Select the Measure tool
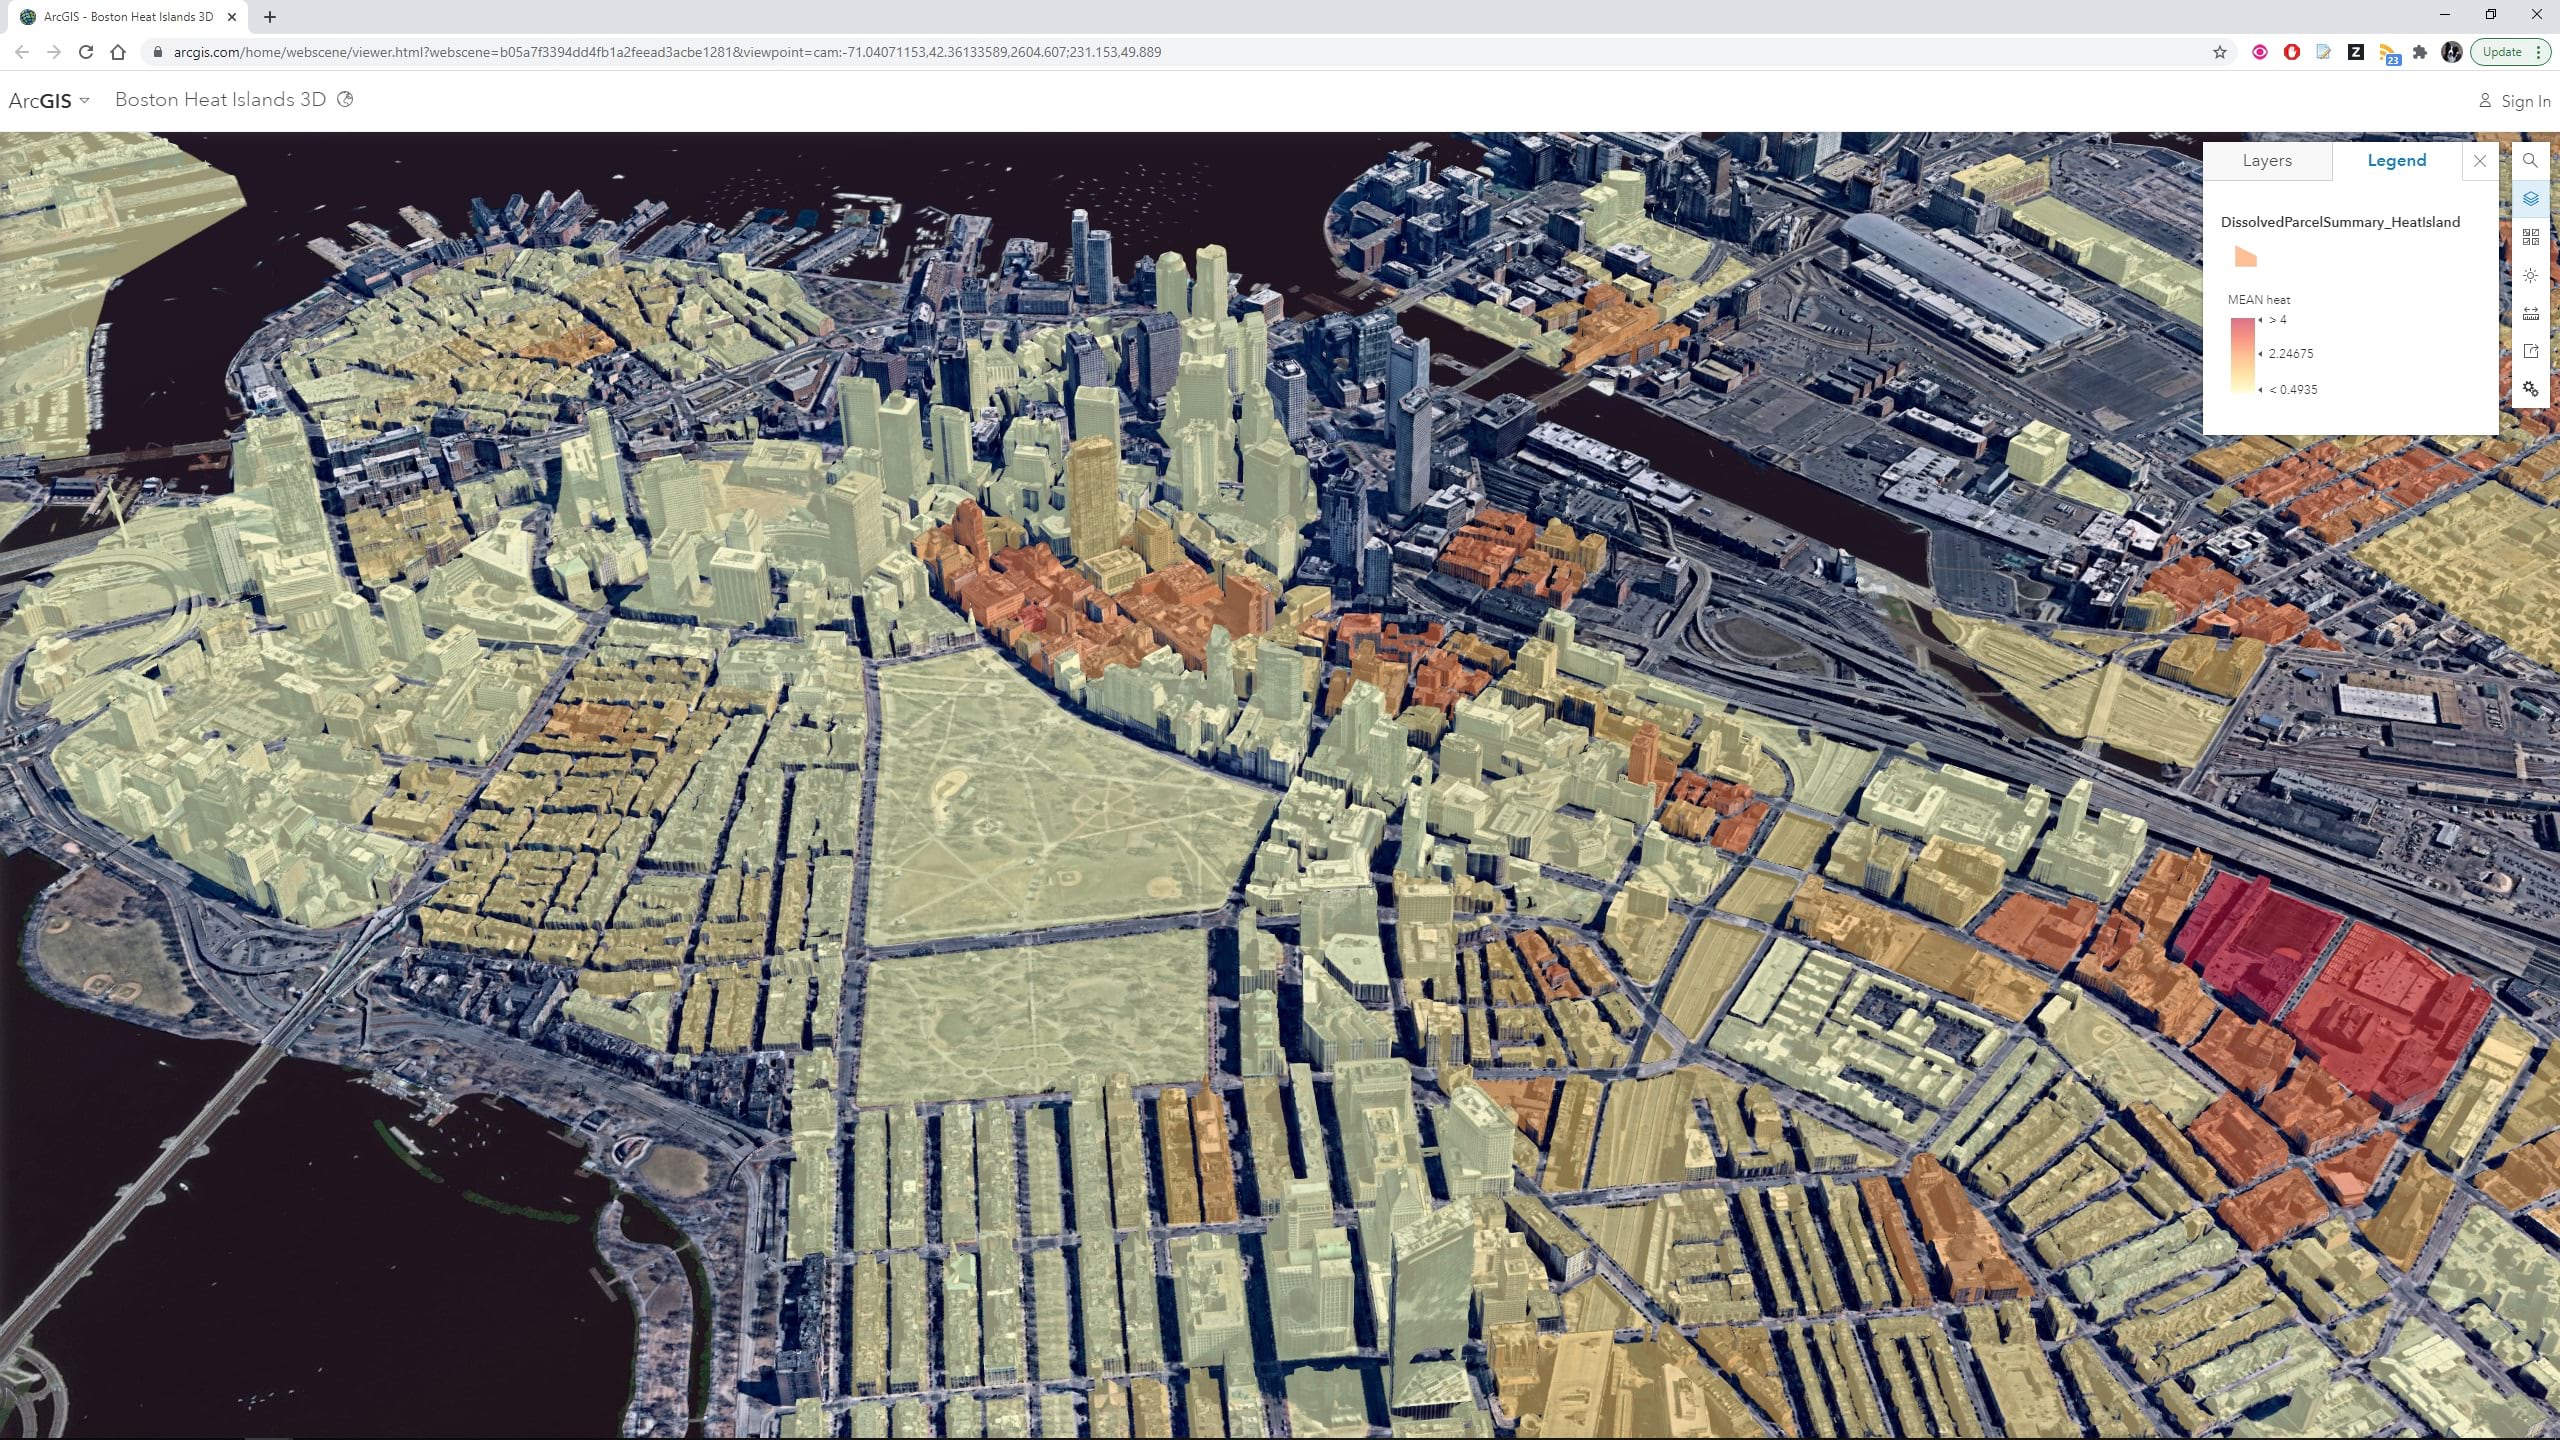Screen dimensions: 2560x1440 coord(2531,313)
